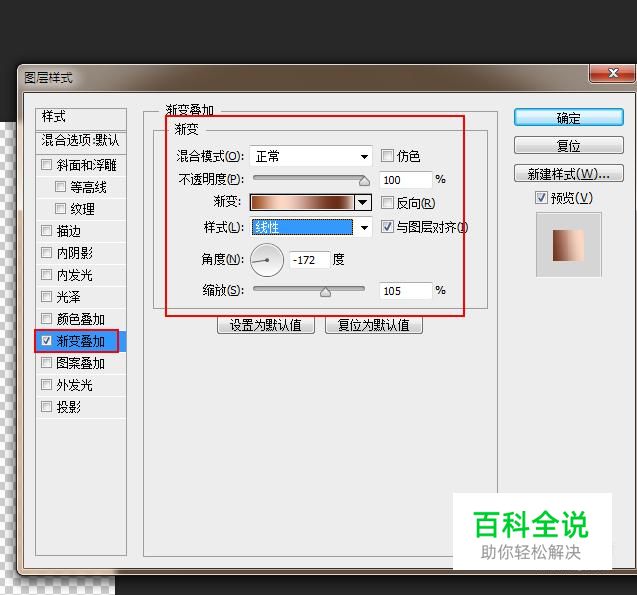Click the scale value field 105
Viewport: 637px width, 595px height.
pos(405,291)
